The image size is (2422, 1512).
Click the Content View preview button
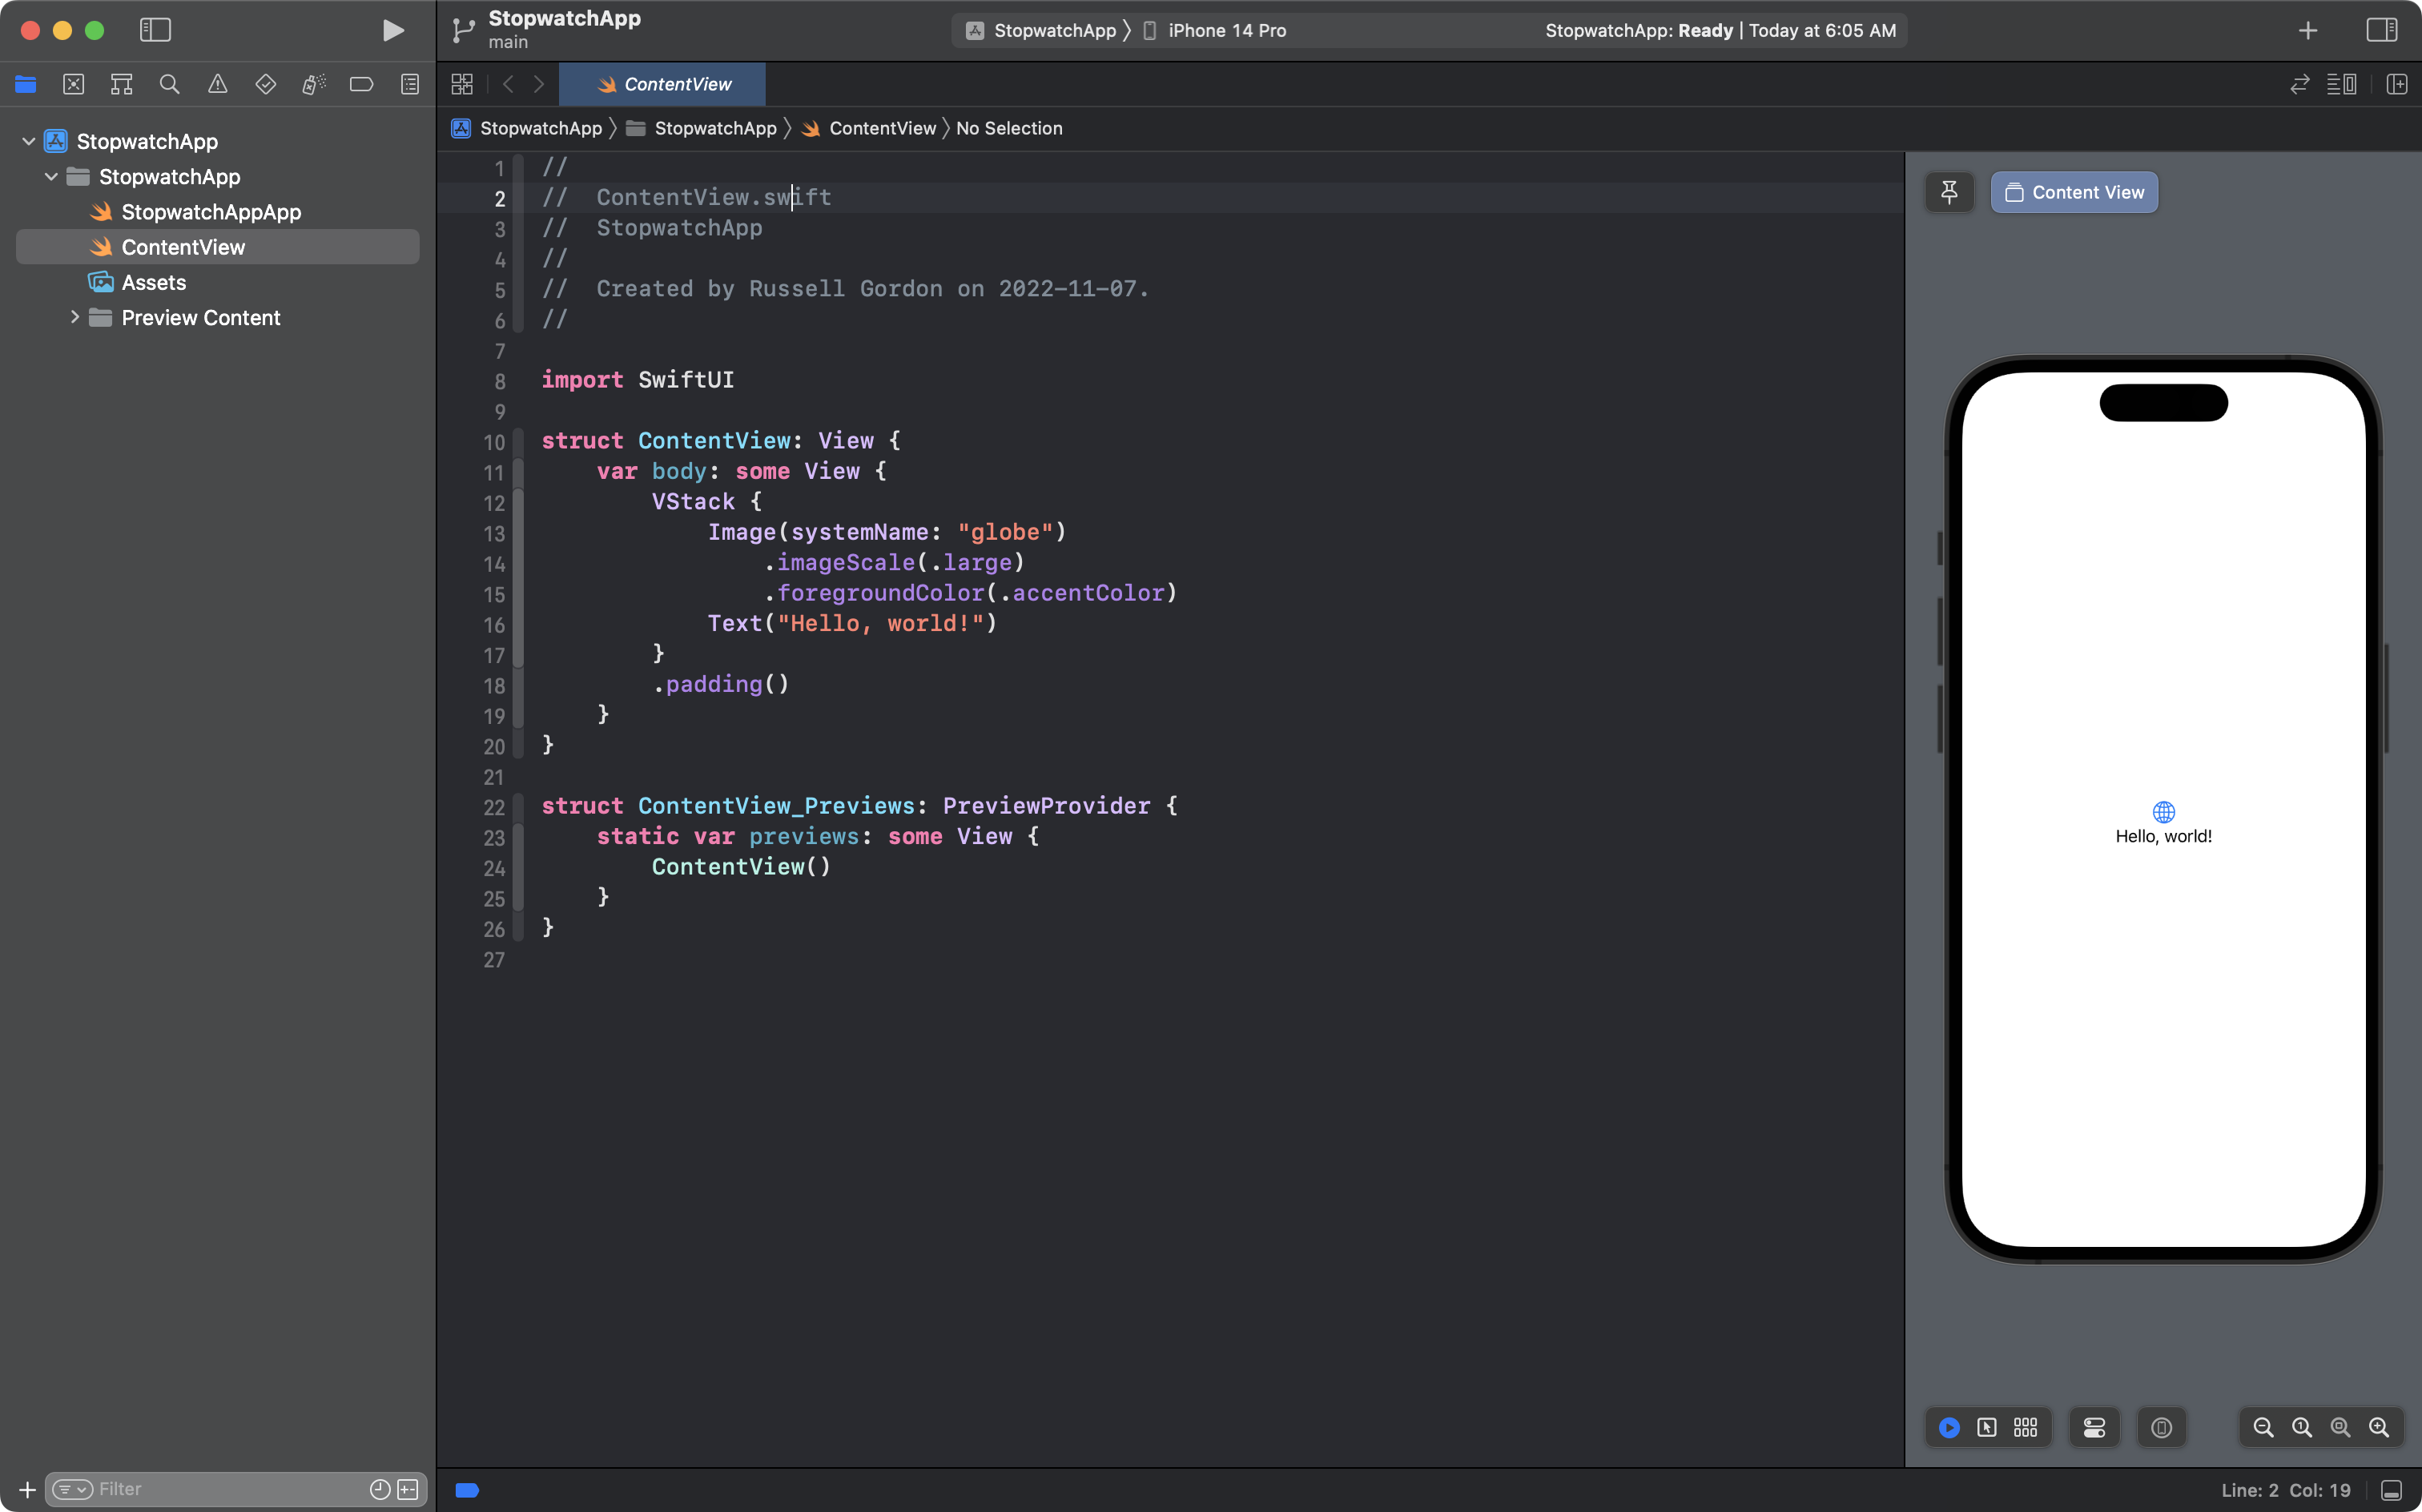pyautogui.click(x=2074, y=192)
